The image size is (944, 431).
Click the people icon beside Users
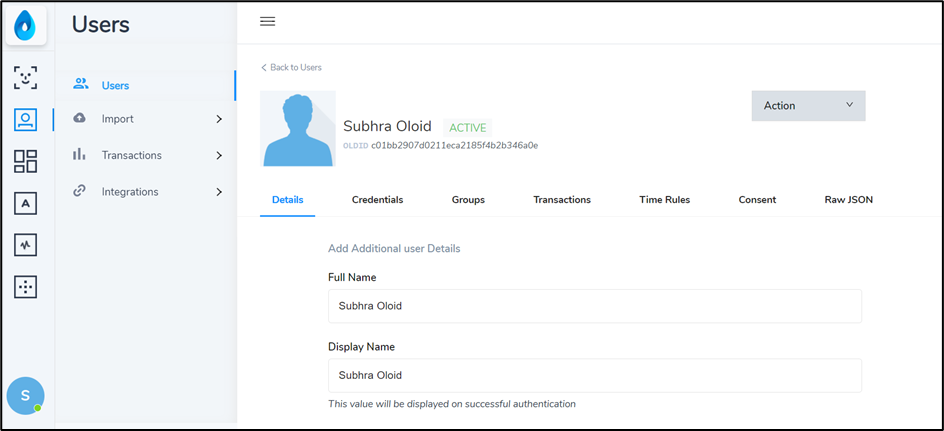click(80, 84)
